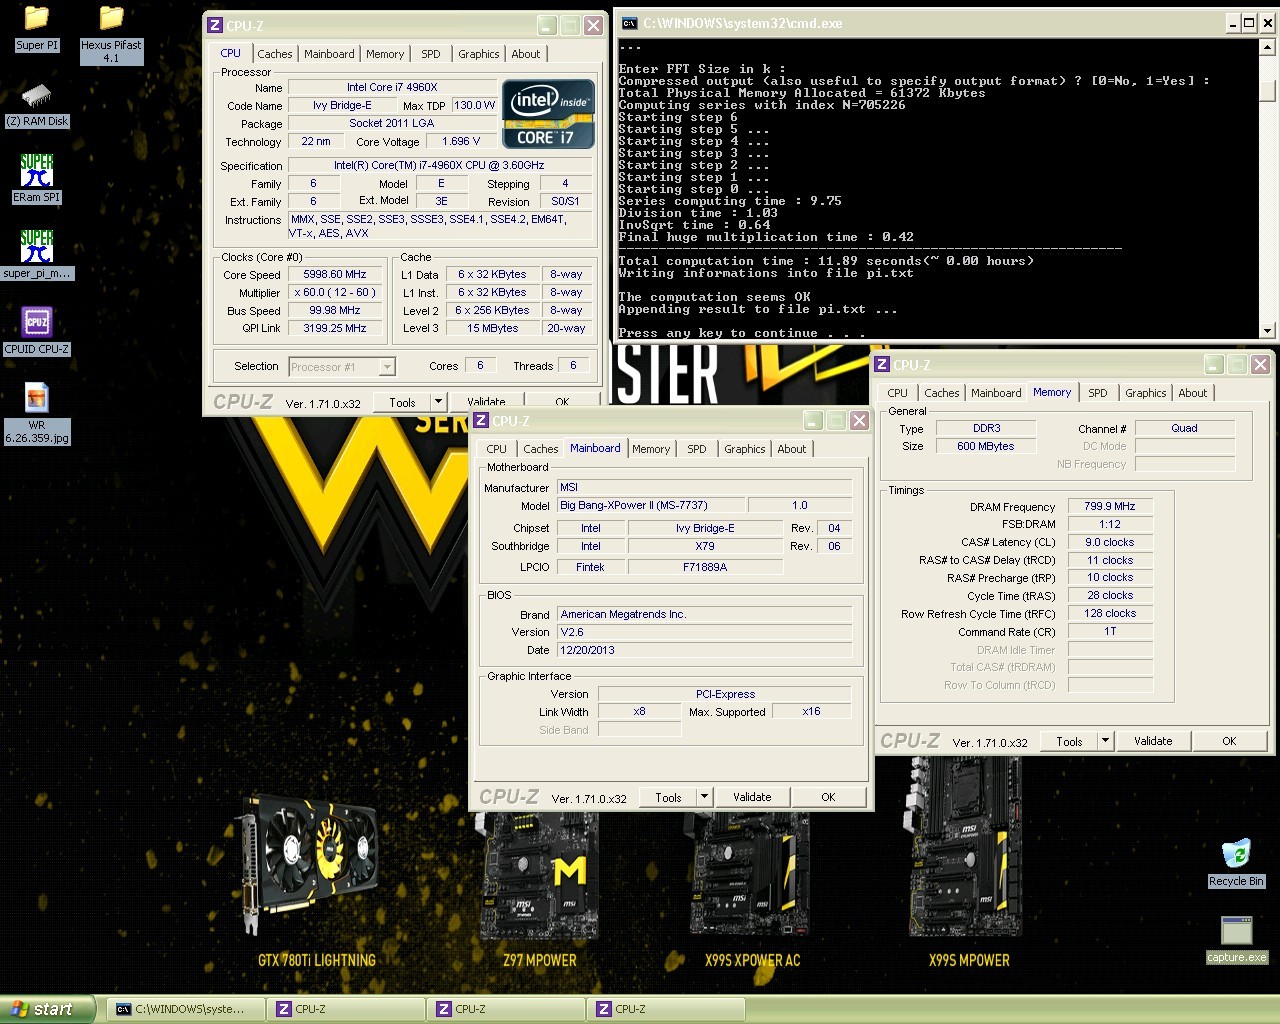This screenshot has width=1280, height=1024.
Task: Click the cmd.exe window title icon
Action: point(628,22)
